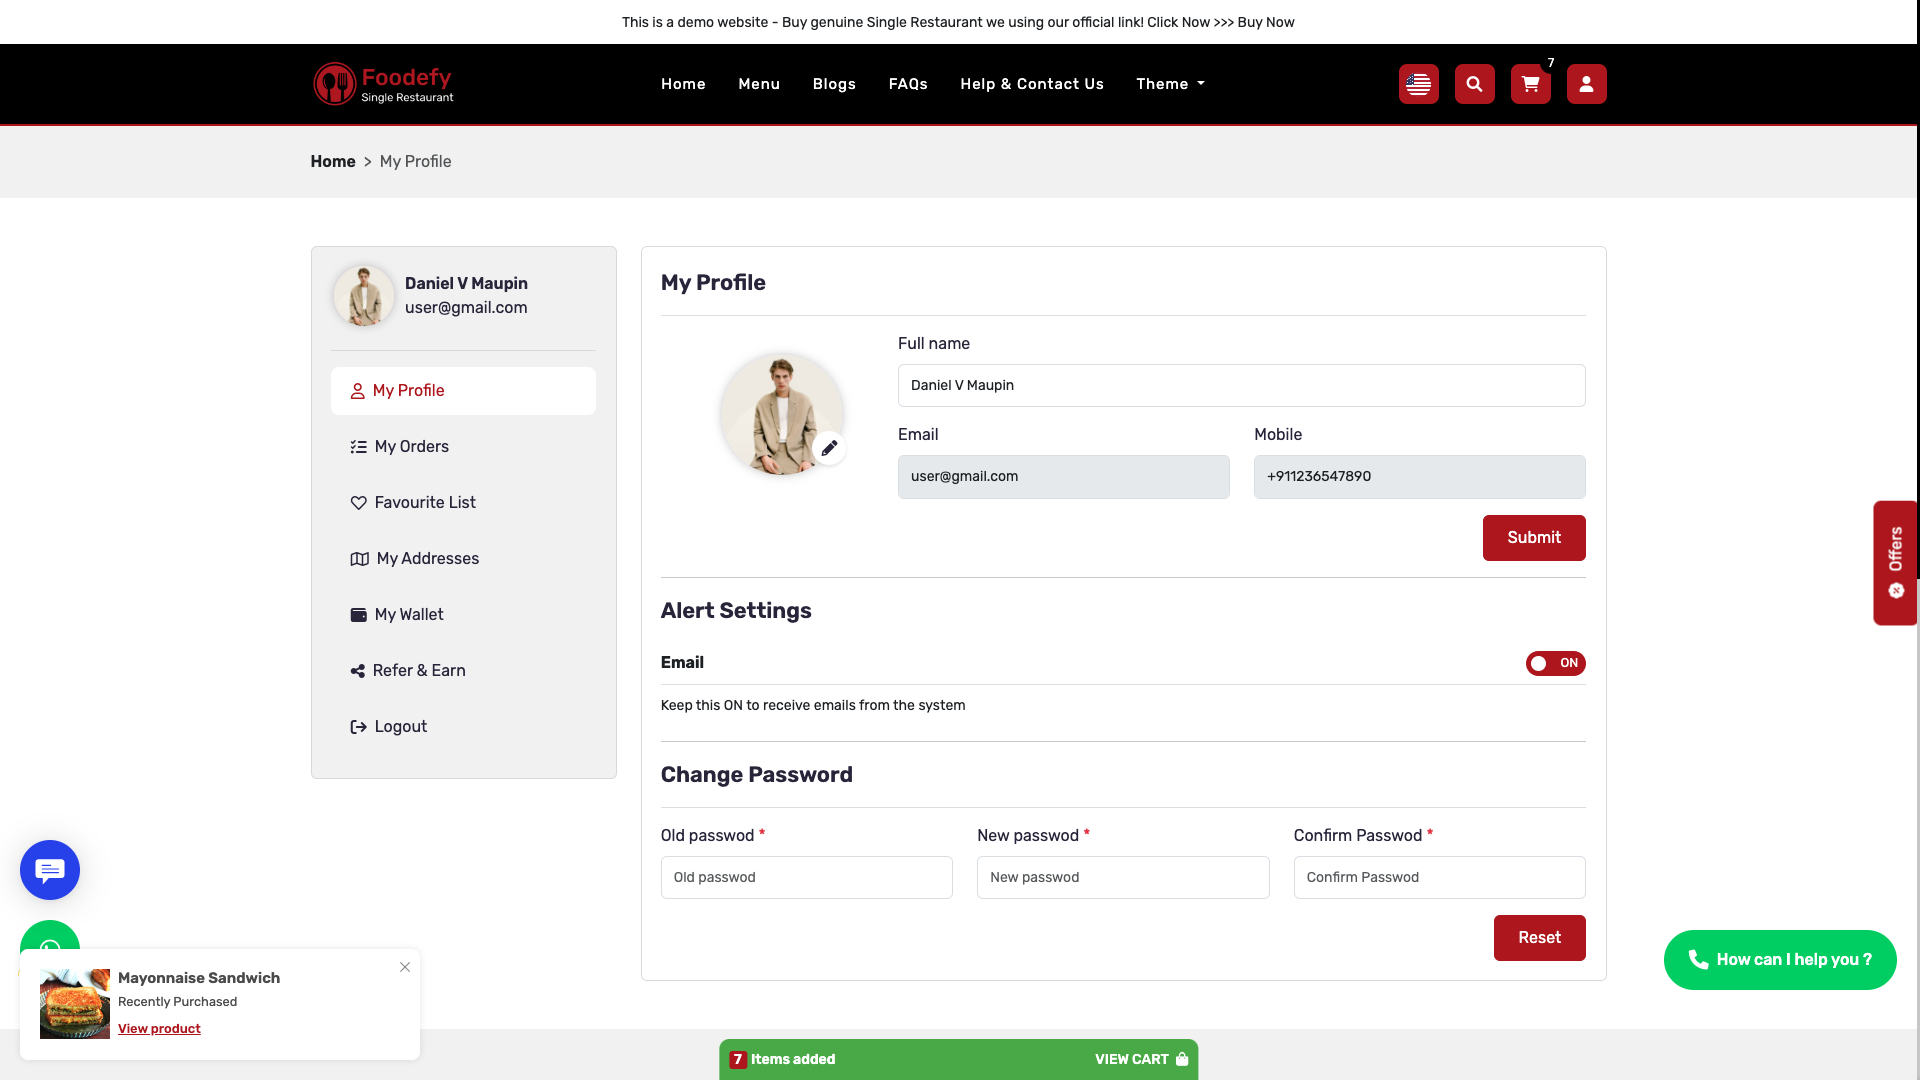Image resolution: width=1920 pixels, height=1080 pixels.
Task: Click the shopping cart icon showing 7 items
Action: coord(1530,84)
